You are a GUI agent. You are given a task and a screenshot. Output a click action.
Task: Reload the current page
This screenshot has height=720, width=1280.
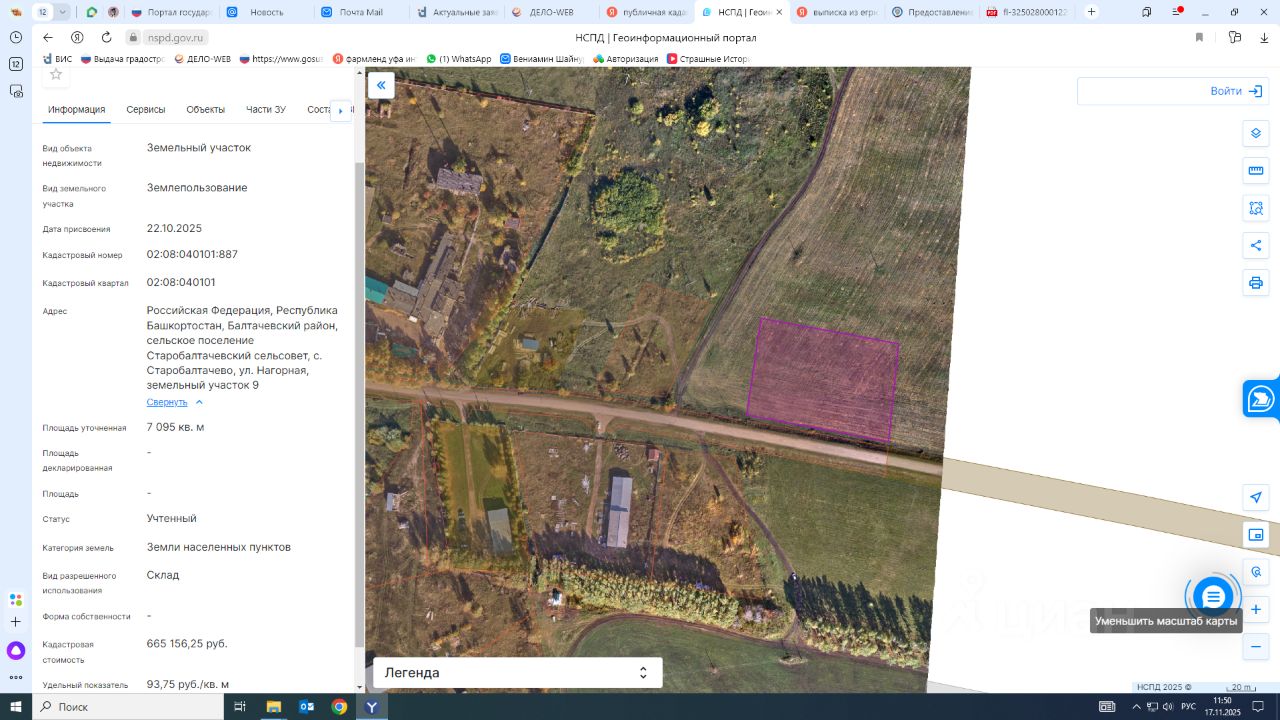point(105,37)
